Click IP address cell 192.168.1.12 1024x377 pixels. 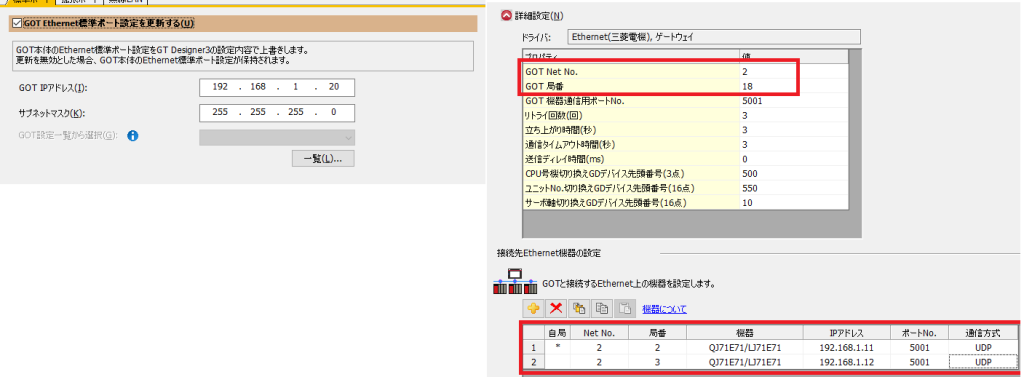[x=847, y=361]
